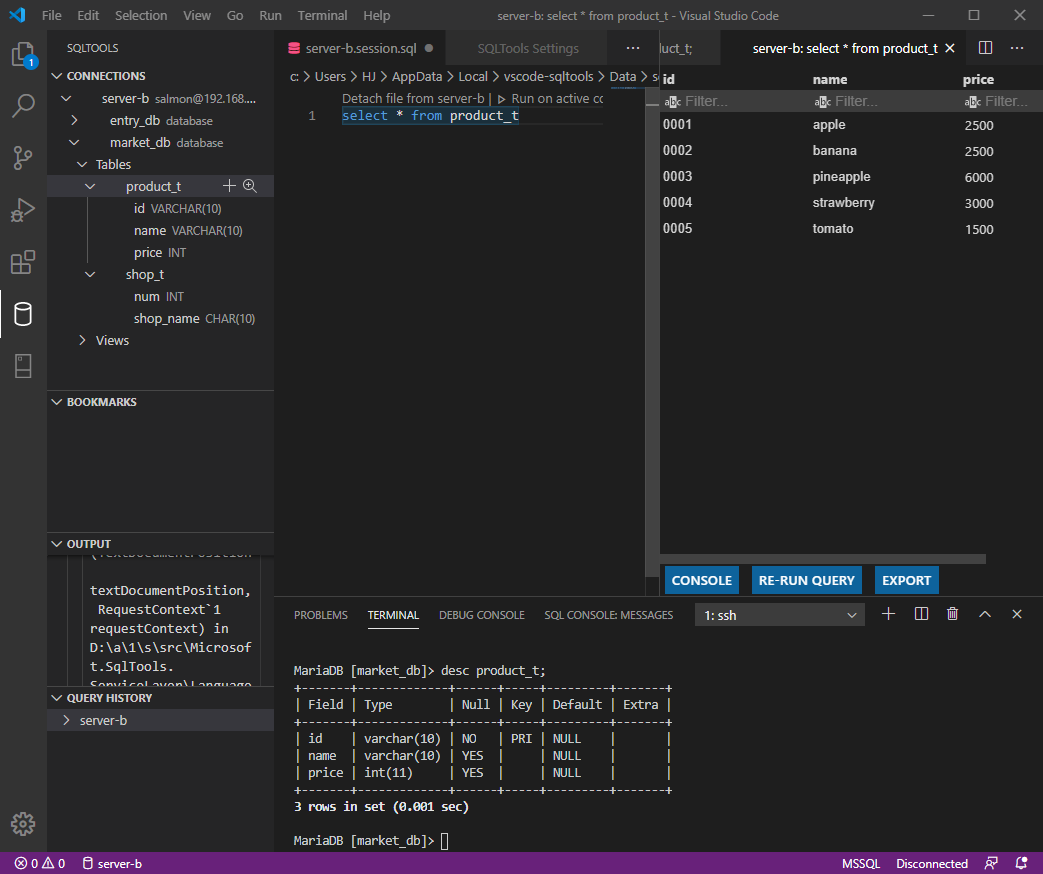Select the 'pineapple' cell in results

click(841, 176)
